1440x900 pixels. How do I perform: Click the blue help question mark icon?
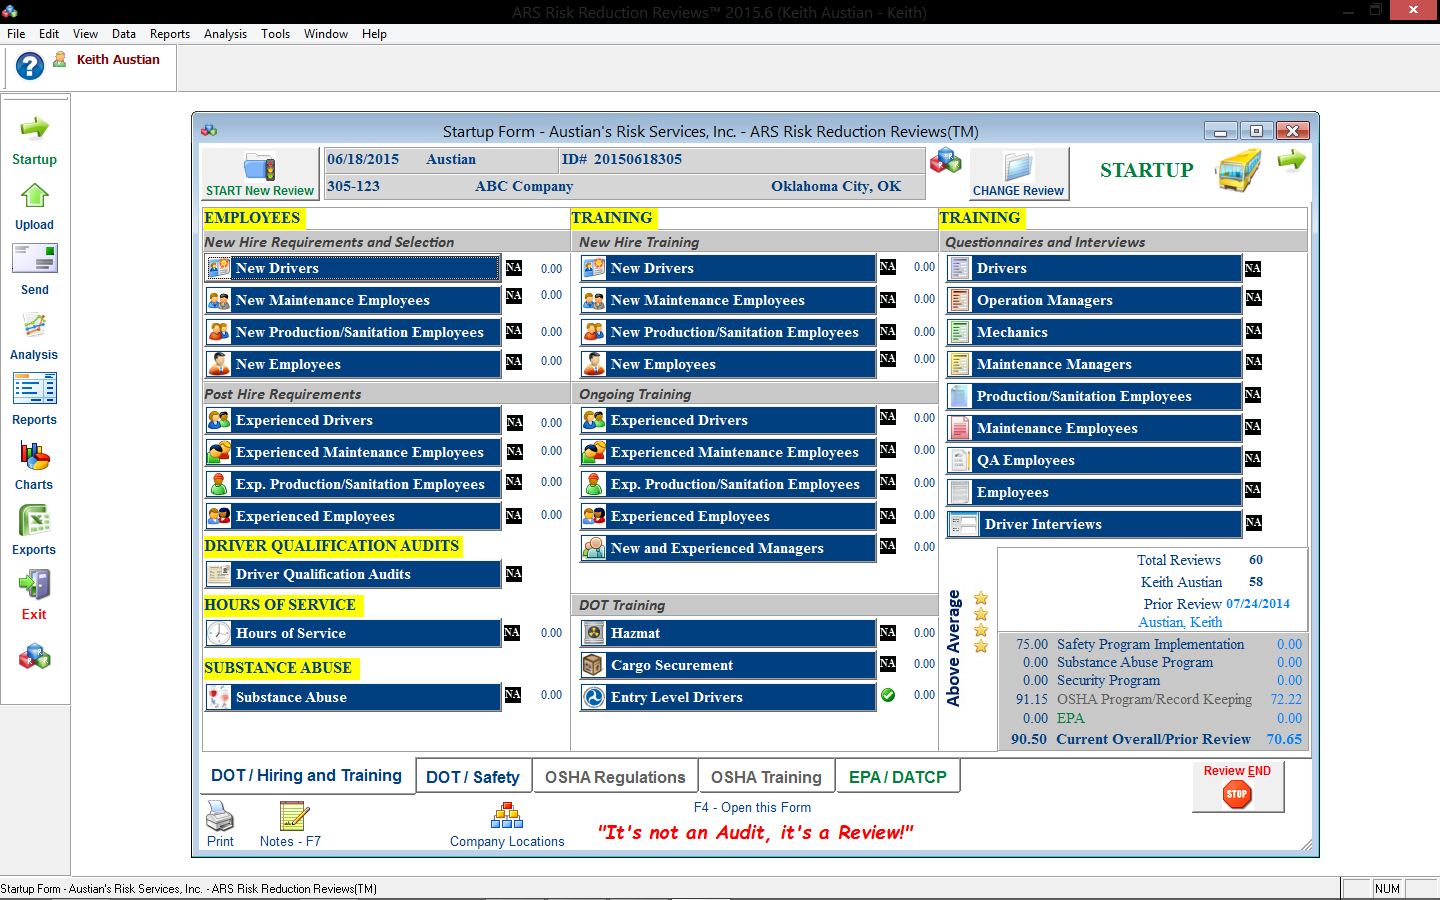tap(30, 66)
